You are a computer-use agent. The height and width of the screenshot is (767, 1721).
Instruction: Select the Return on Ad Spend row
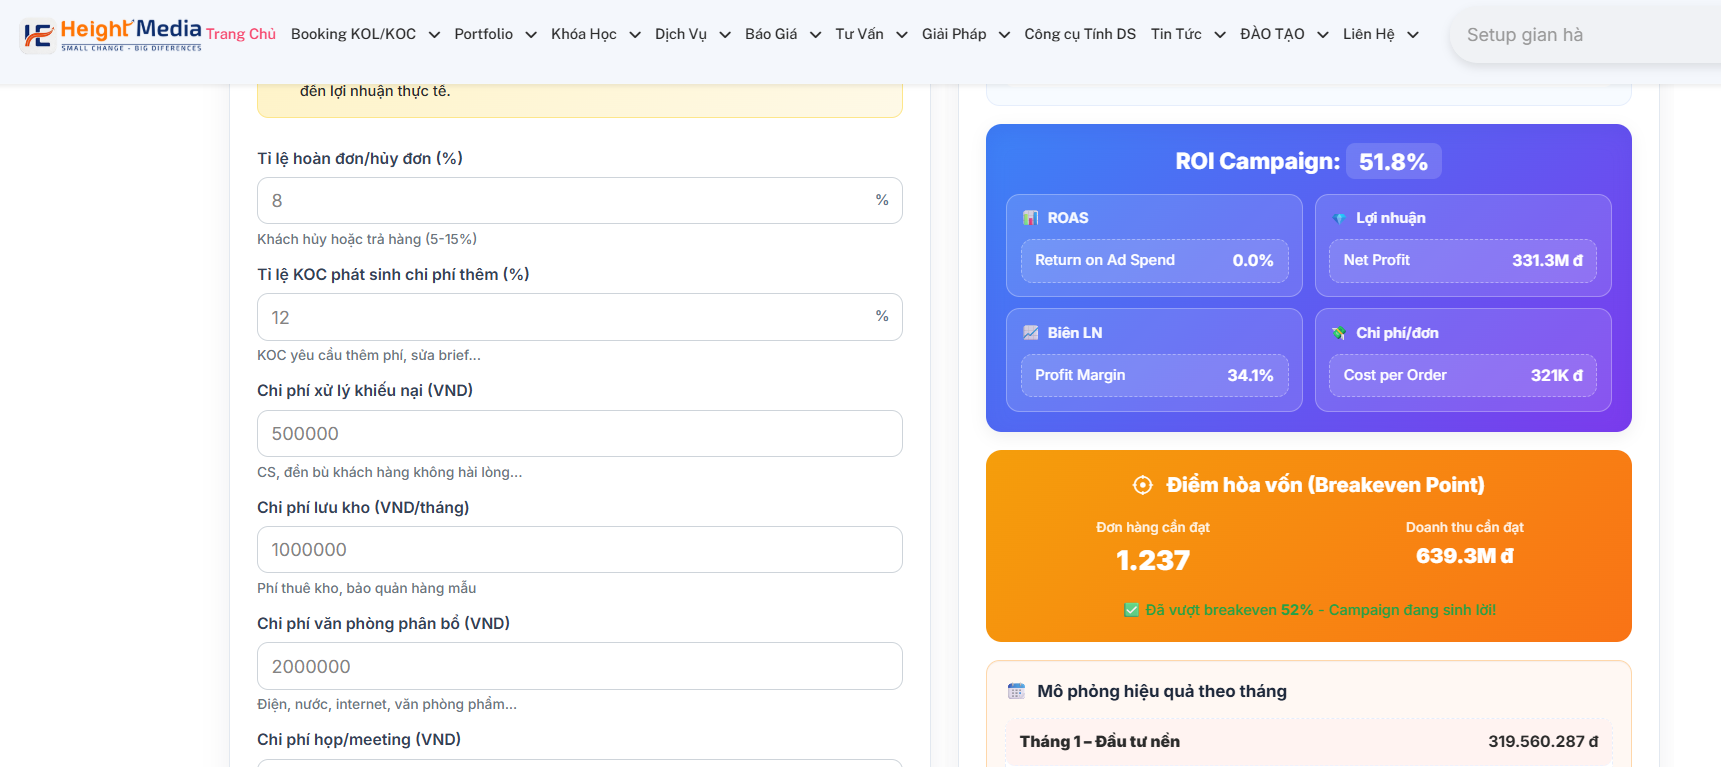click(x=1154, y=260)
